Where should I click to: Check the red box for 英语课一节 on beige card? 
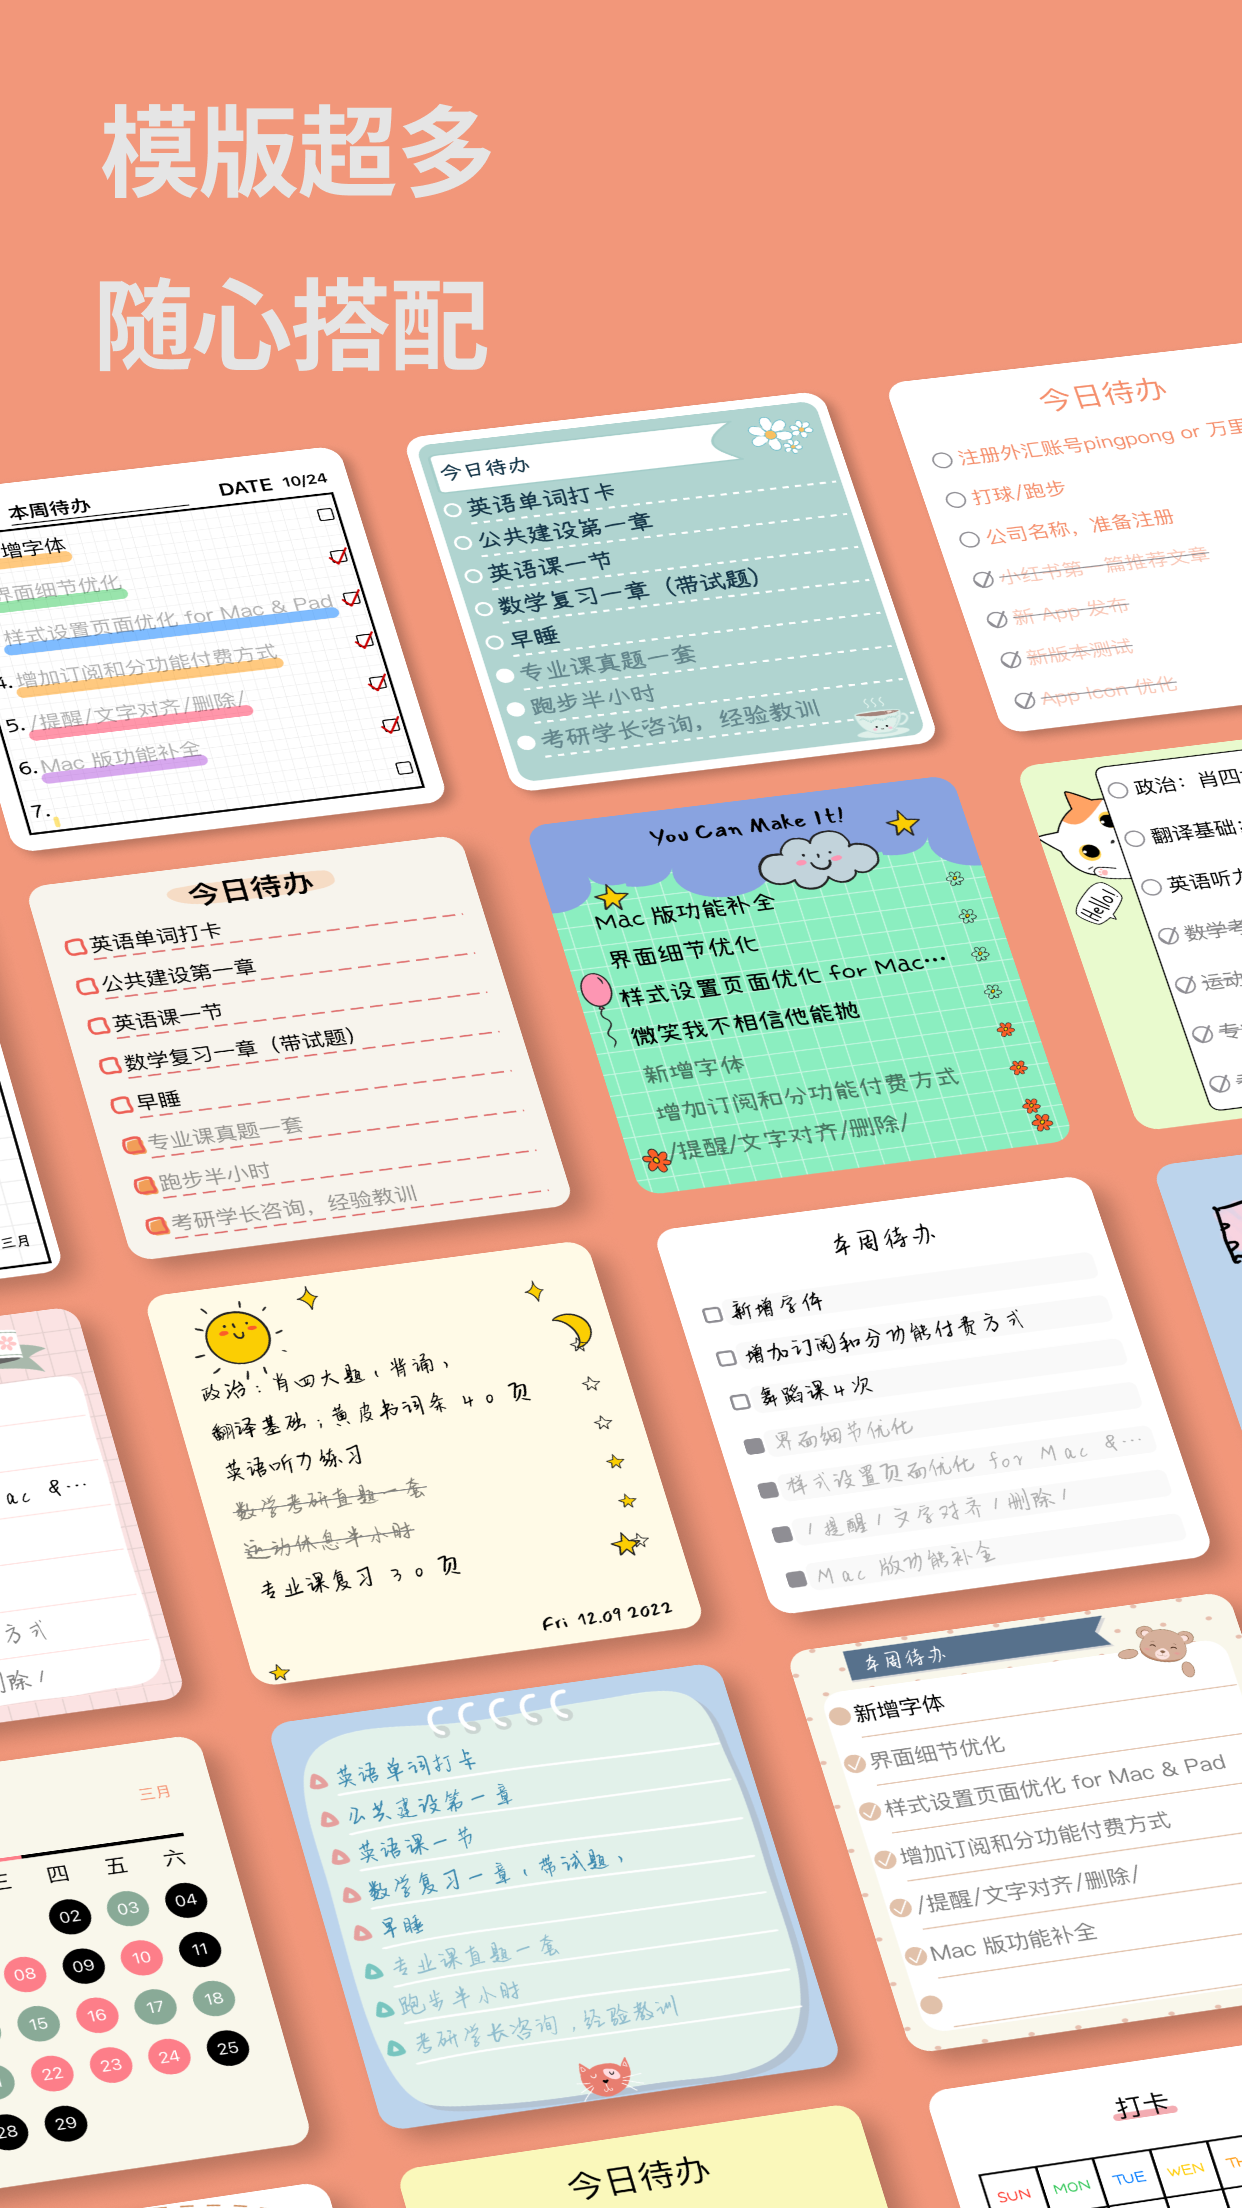tap(98, 1026)
